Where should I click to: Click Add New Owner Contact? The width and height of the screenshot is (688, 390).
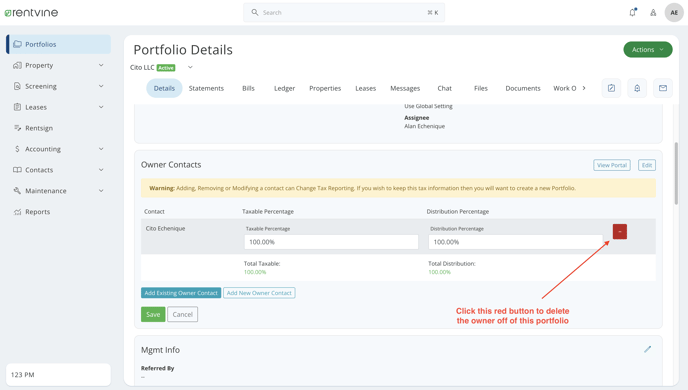pos(259,293)
